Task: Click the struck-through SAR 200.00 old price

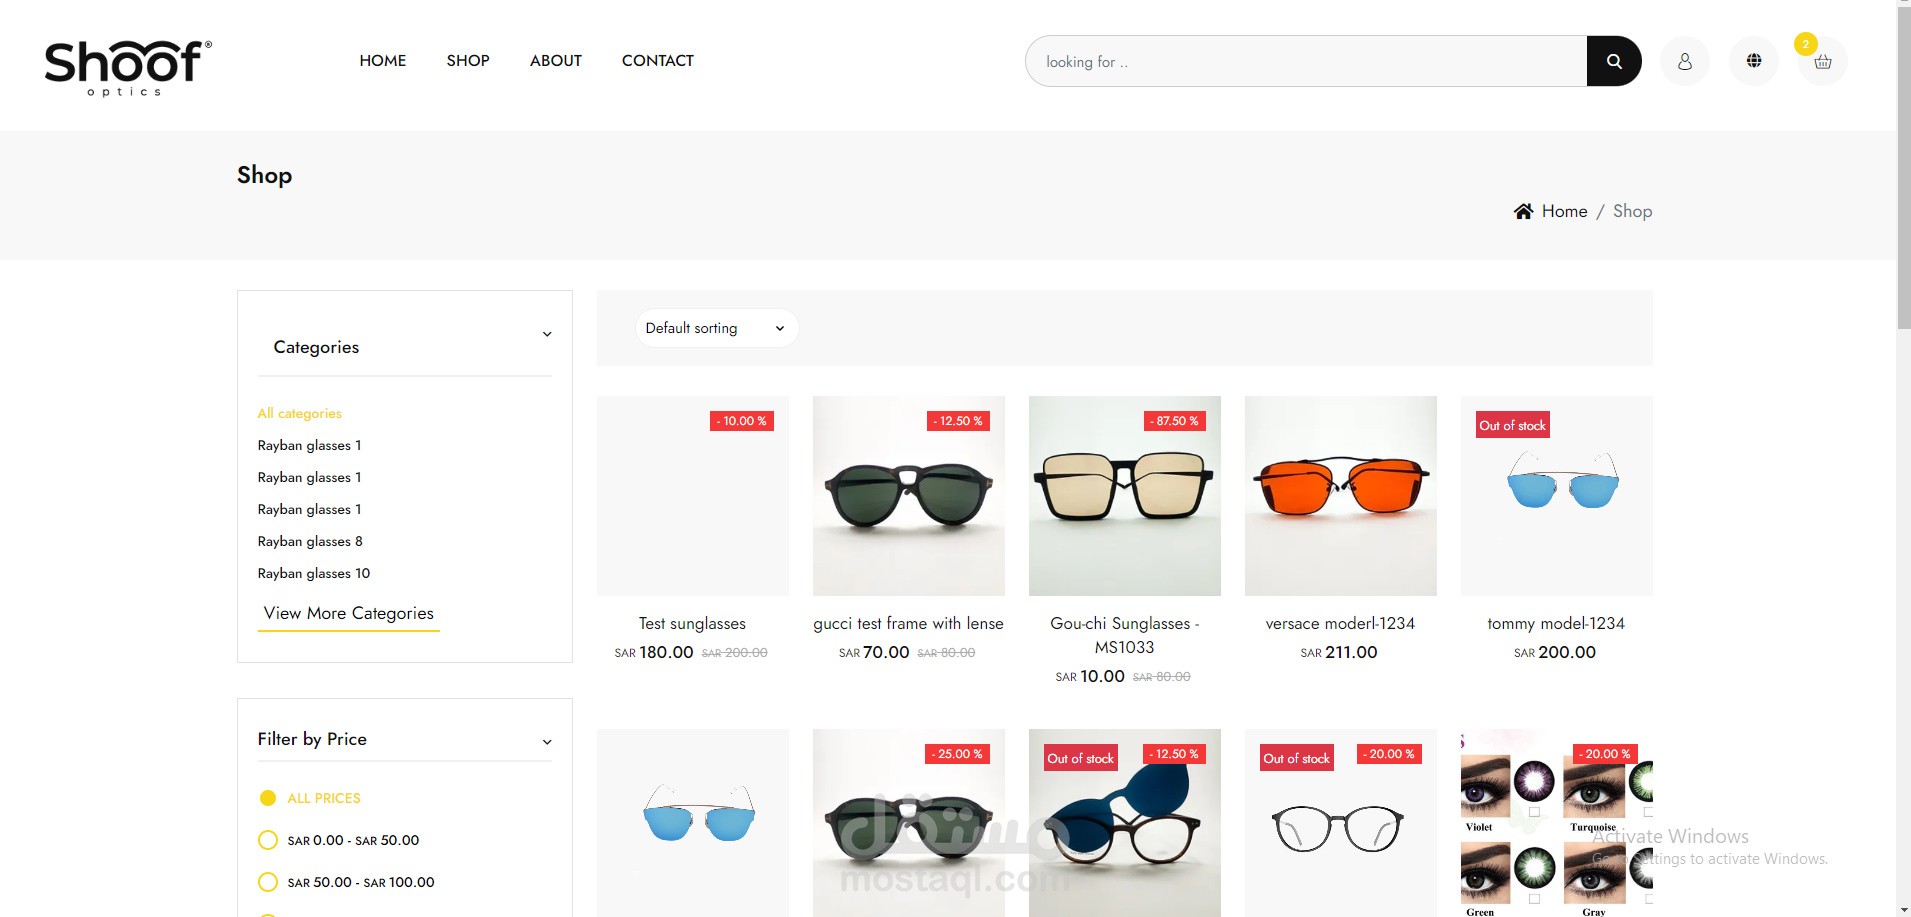Action: pos(735,653)
